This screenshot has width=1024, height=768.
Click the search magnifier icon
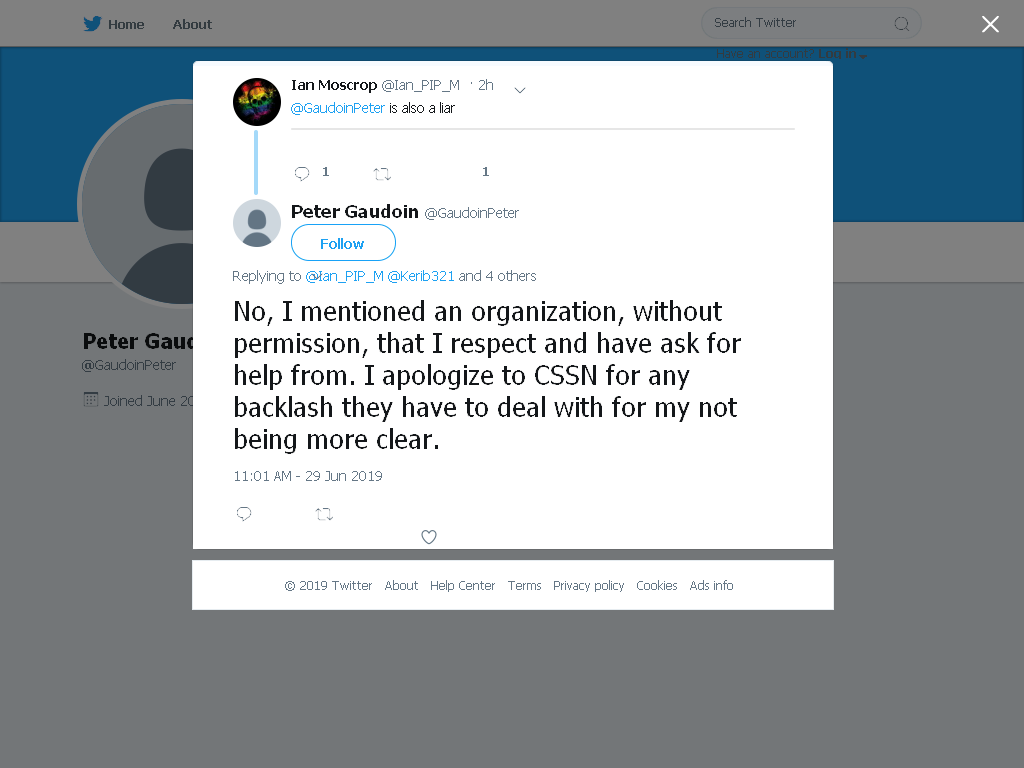pos(902,24)
